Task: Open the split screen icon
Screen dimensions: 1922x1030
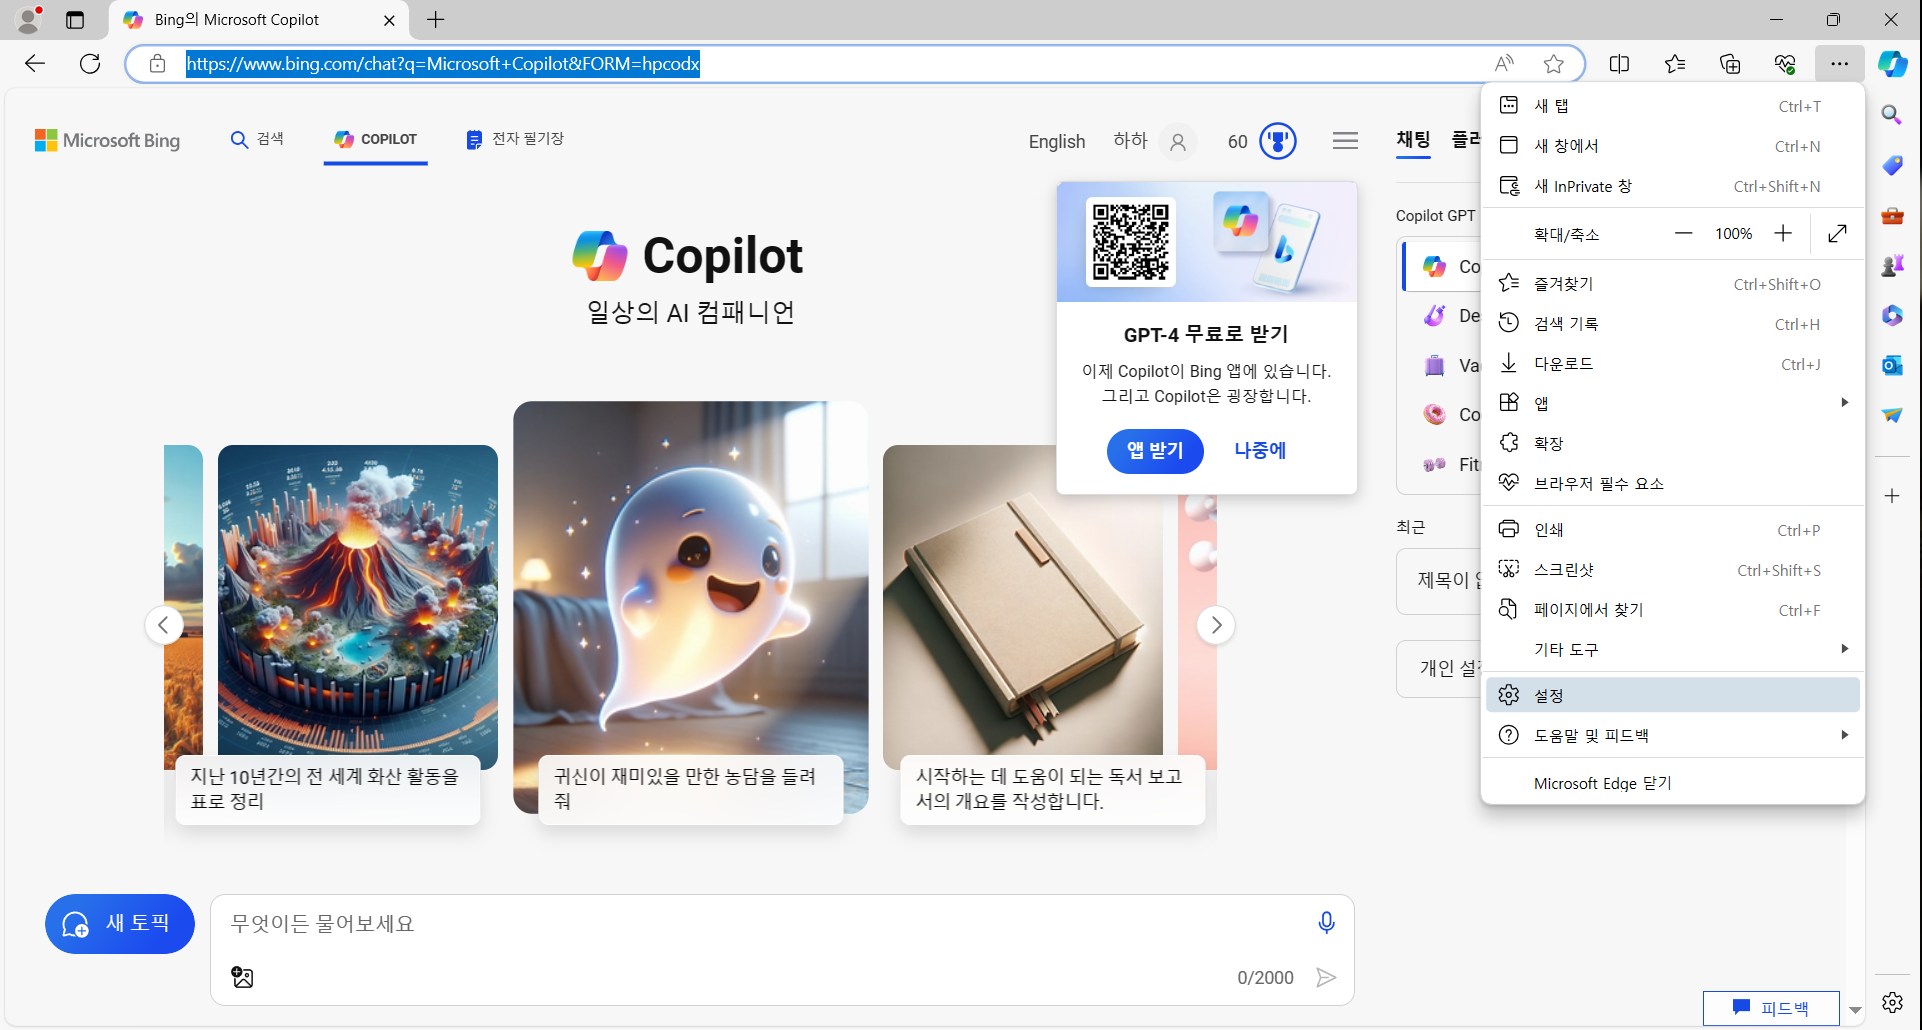Action: pos(1620,64)
